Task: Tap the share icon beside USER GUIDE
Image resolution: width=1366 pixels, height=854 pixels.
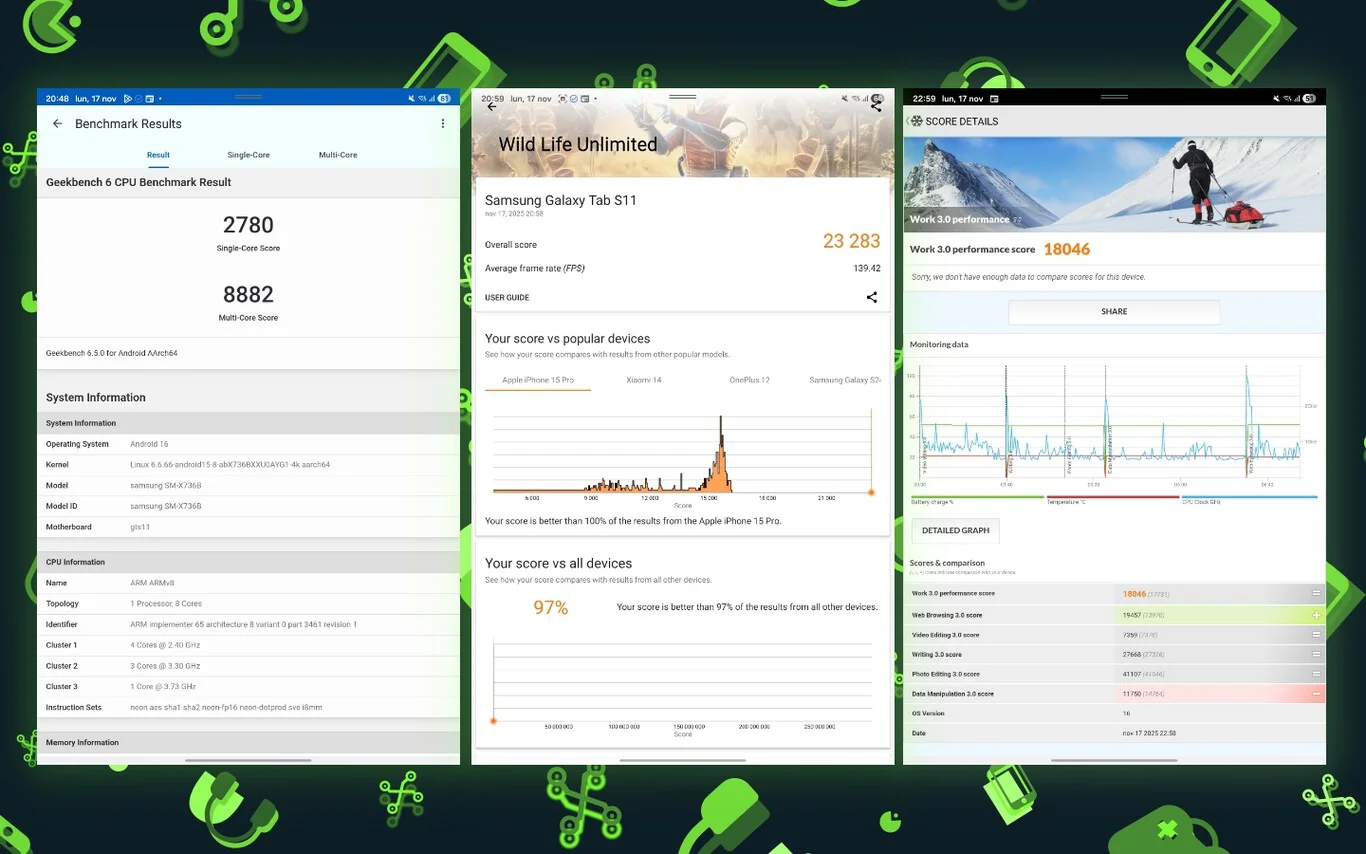Action: pos(872,297)
